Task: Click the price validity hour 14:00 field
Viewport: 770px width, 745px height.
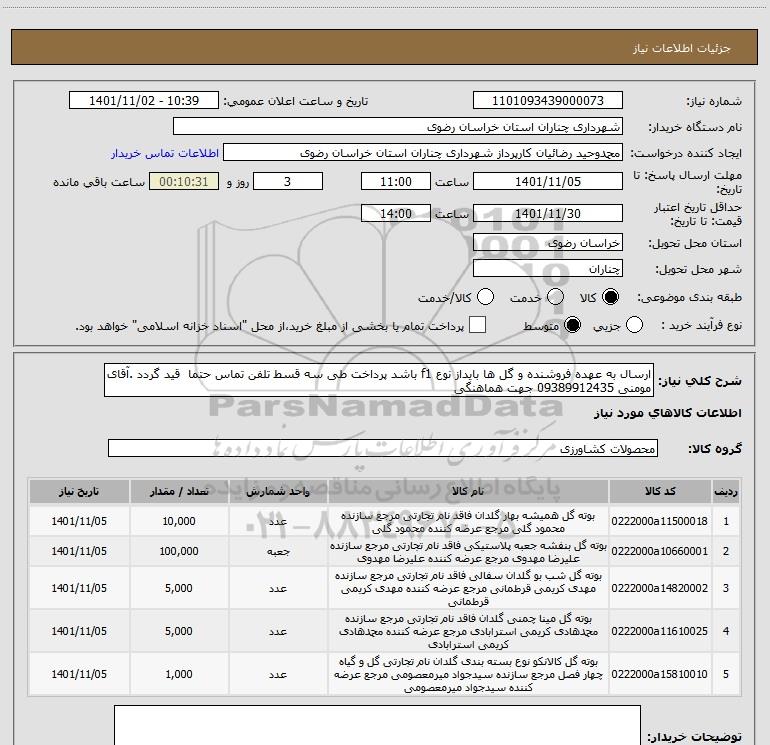Action: 396,213
